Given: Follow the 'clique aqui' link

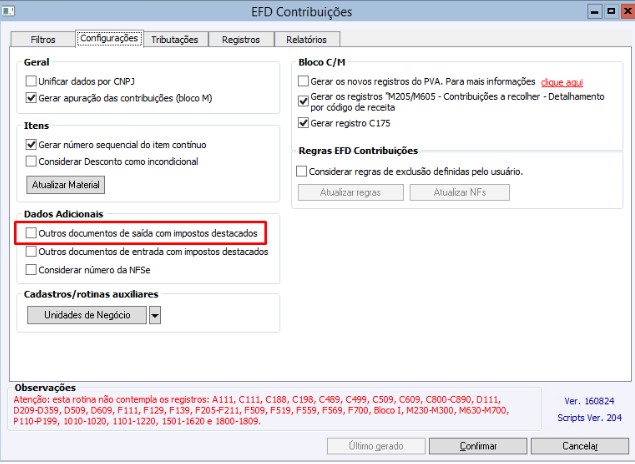Looking at the screenshot, I should pos(562,82).
